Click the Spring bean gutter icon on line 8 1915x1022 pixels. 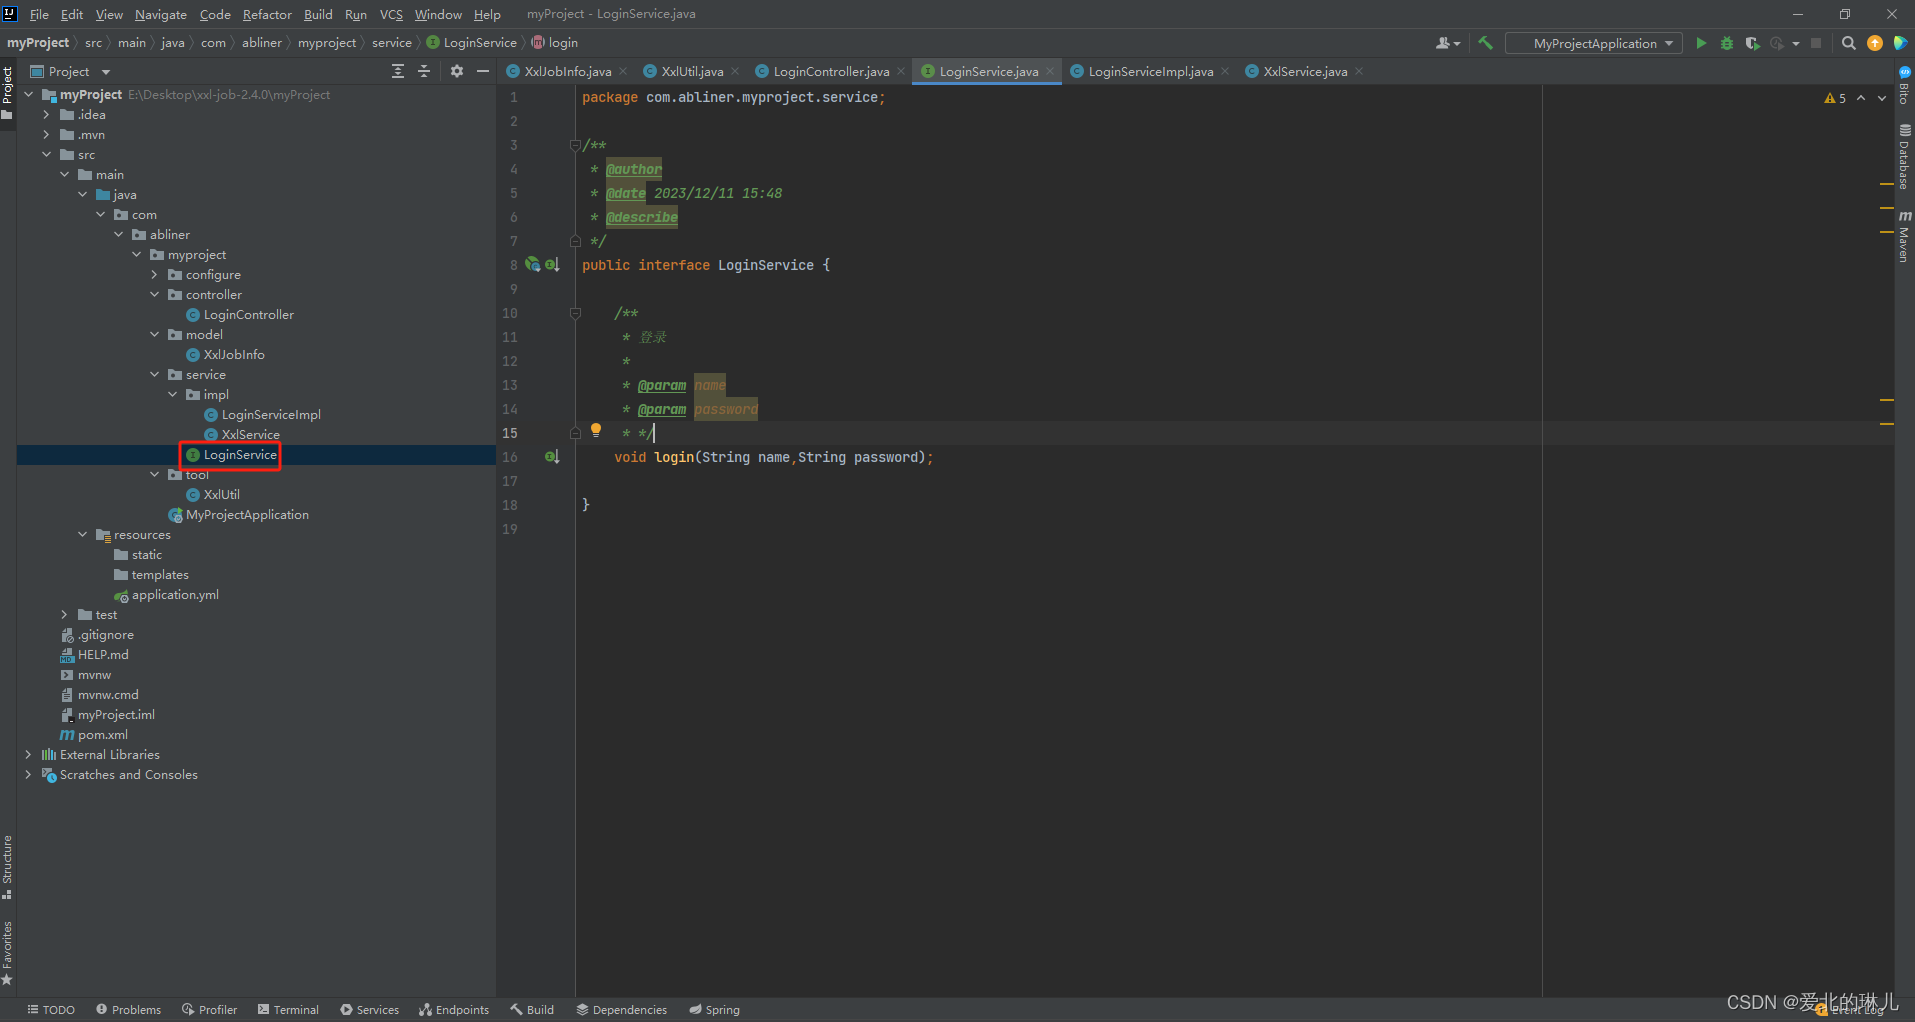533,265
